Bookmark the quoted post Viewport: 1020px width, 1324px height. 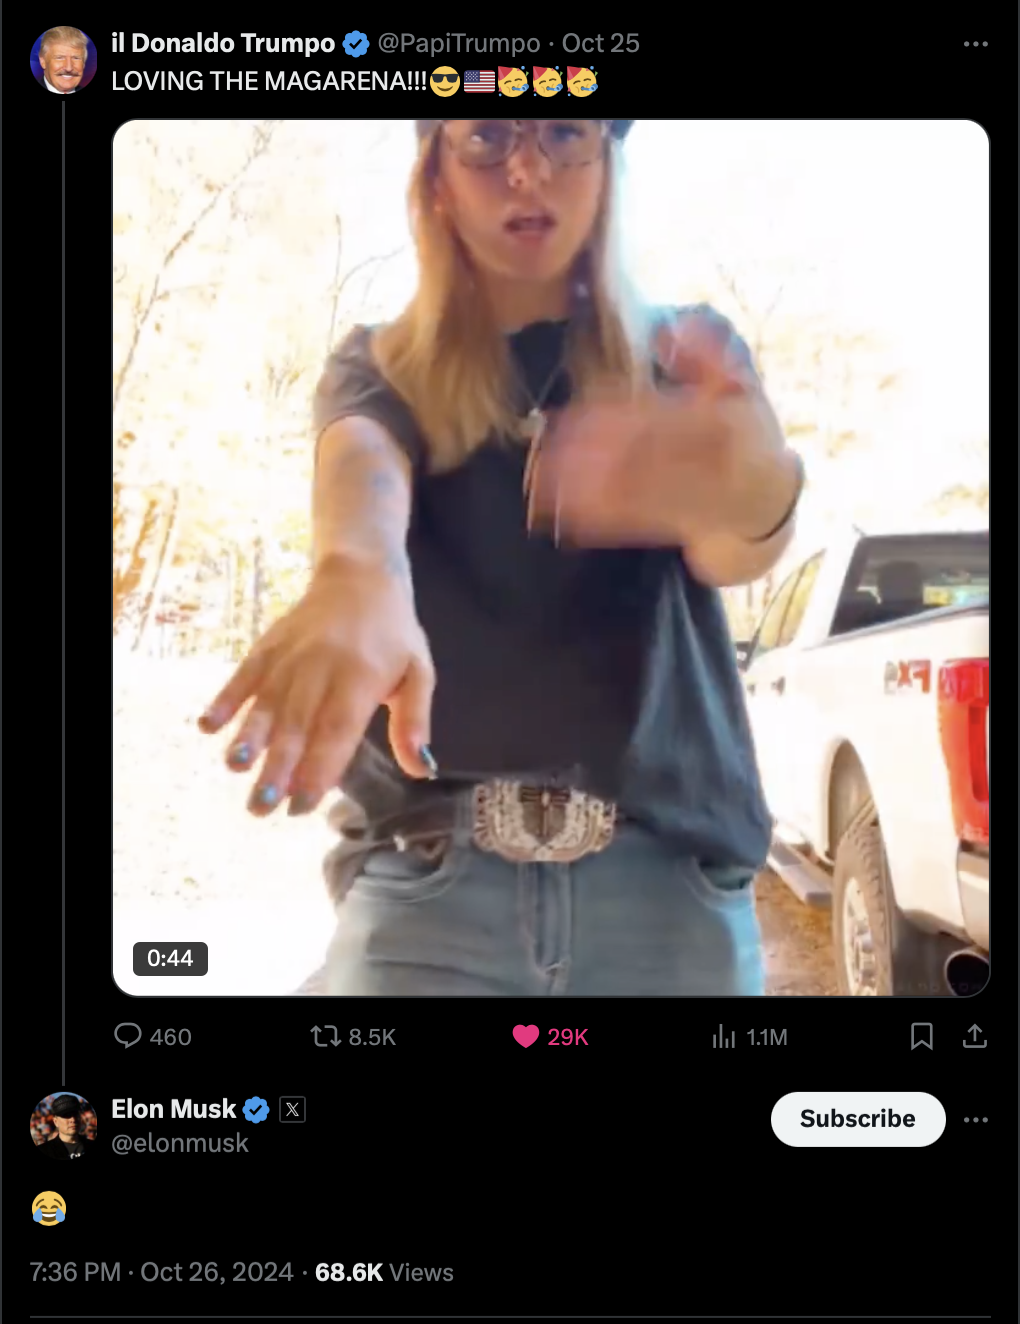click(922, 1036)
